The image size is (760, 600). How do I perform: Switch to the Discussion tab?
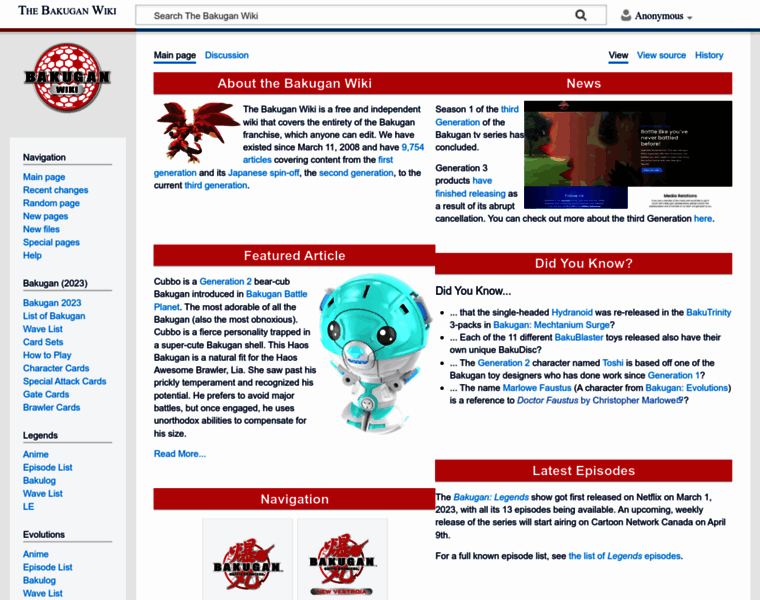click(x=226, y=55)
